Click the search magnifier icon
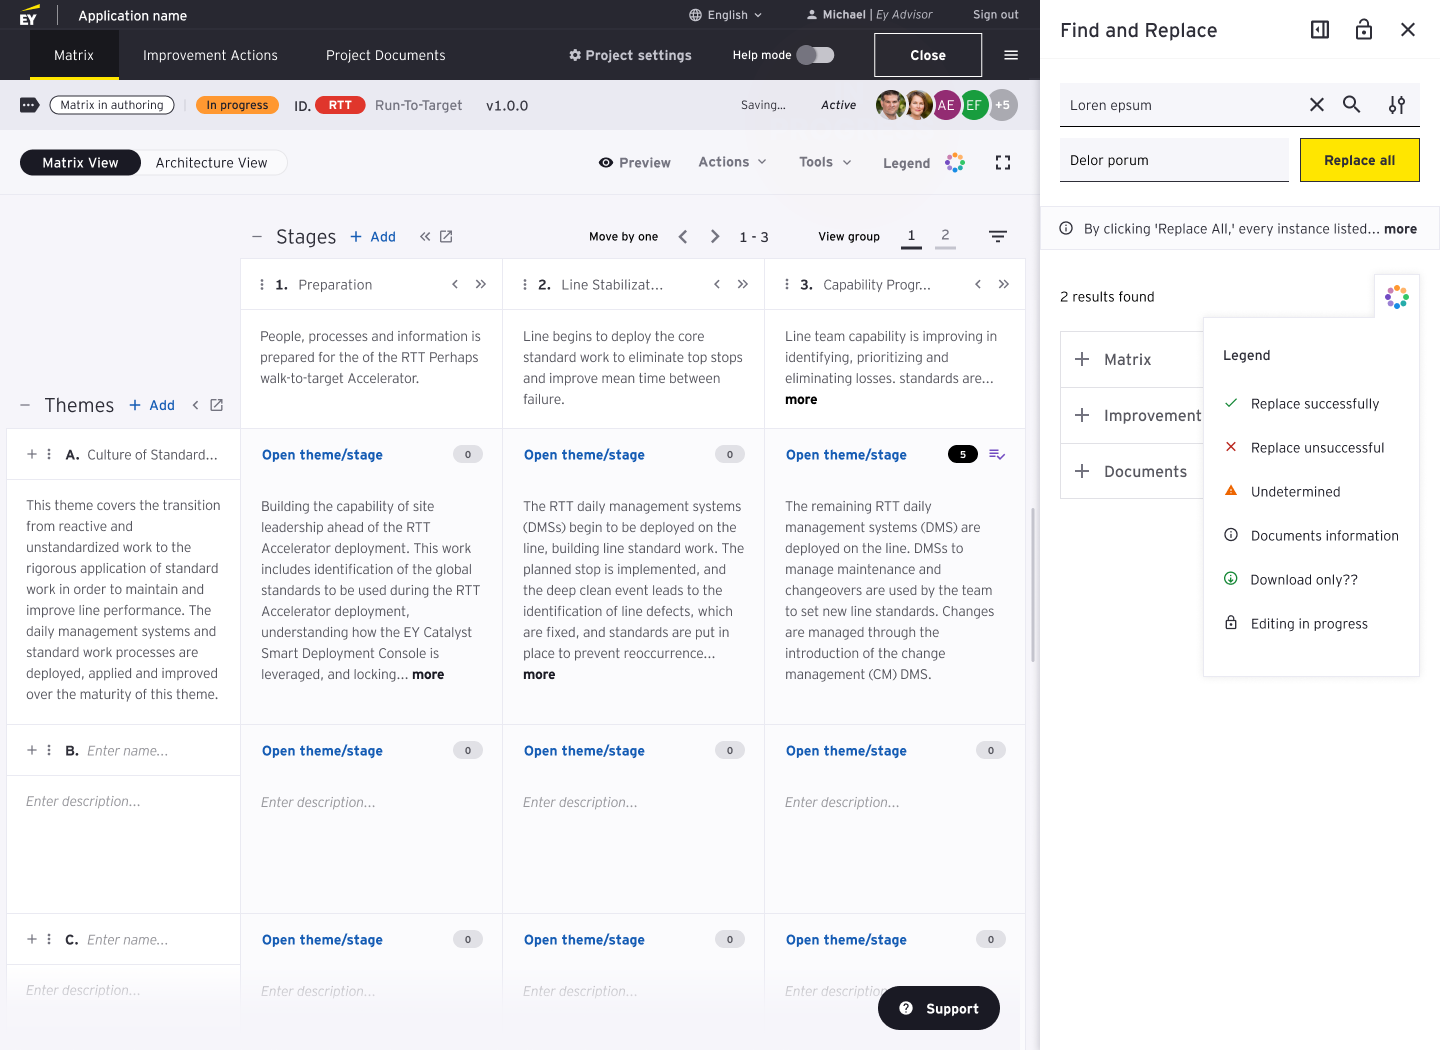Image resolution: width=1440 pixels, height=1050 pixels. (1351, 104)
